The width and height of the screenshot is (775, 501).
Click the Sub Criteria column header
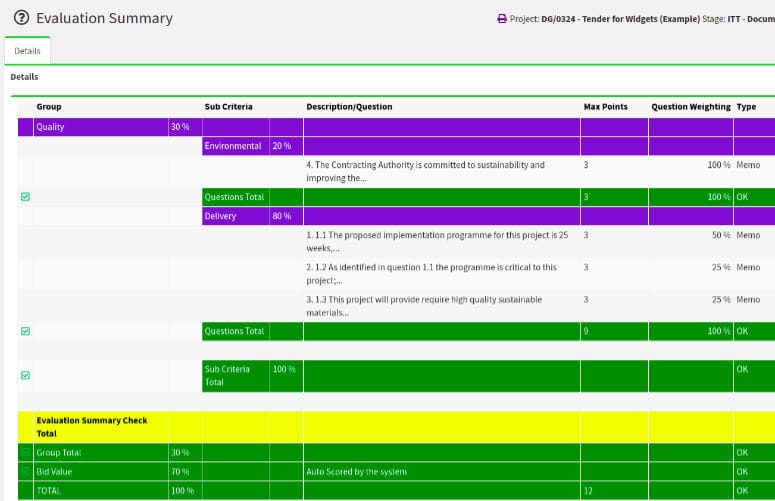(x=228, y=107)
